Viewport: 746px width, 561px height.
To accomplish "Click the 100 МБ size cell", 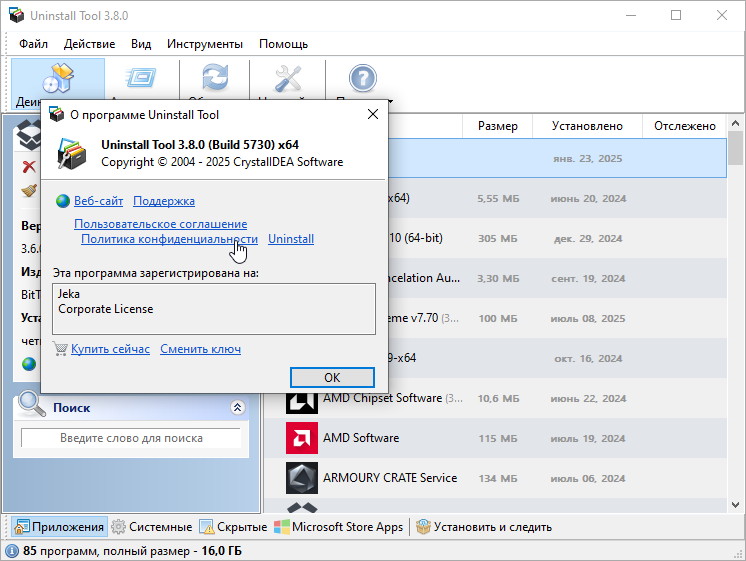I will pyautogui.click(x=498, y=318).
